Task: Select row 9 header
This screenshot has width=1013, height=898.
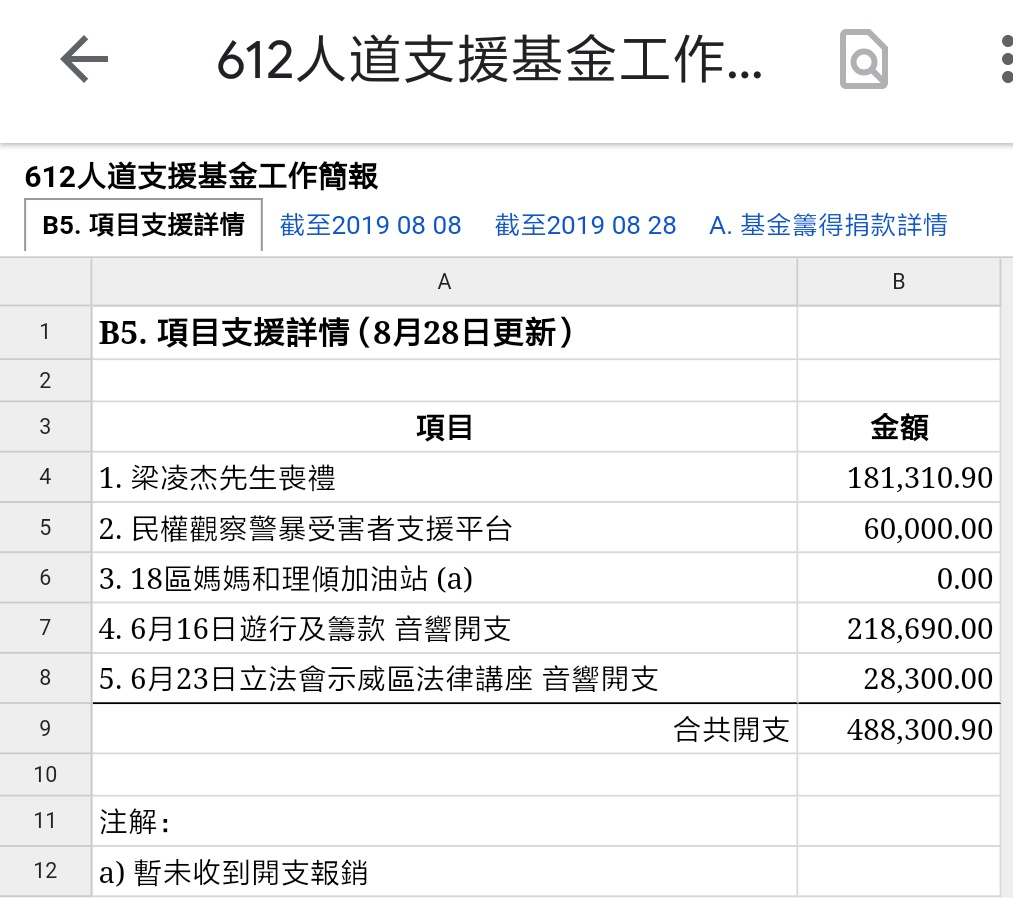Action: 45,728
